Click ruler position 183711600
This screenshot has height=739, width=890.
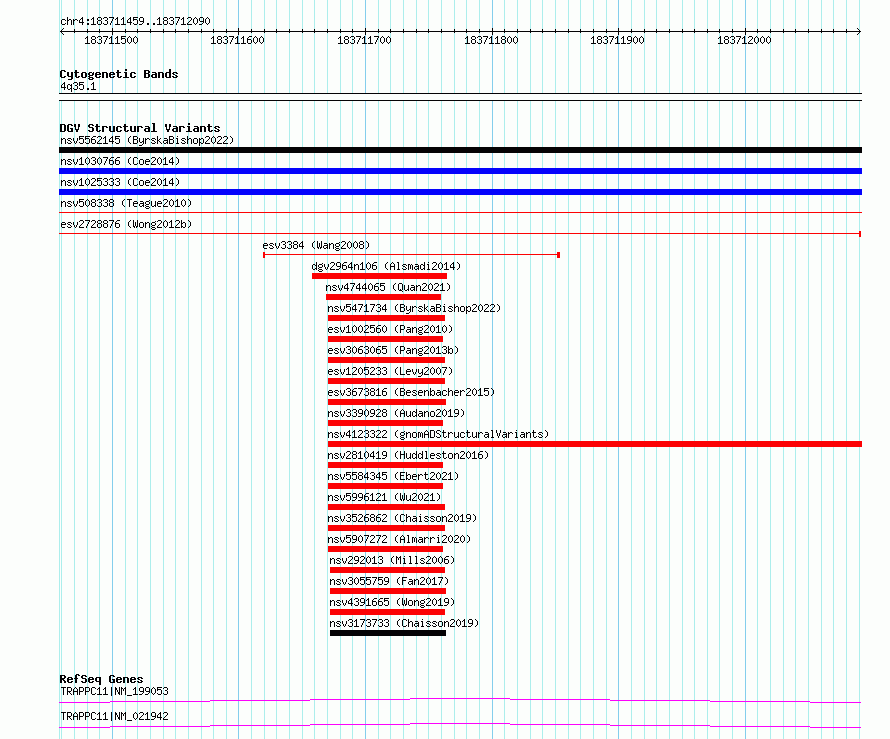pyautogui.click(x=237, y=40)
